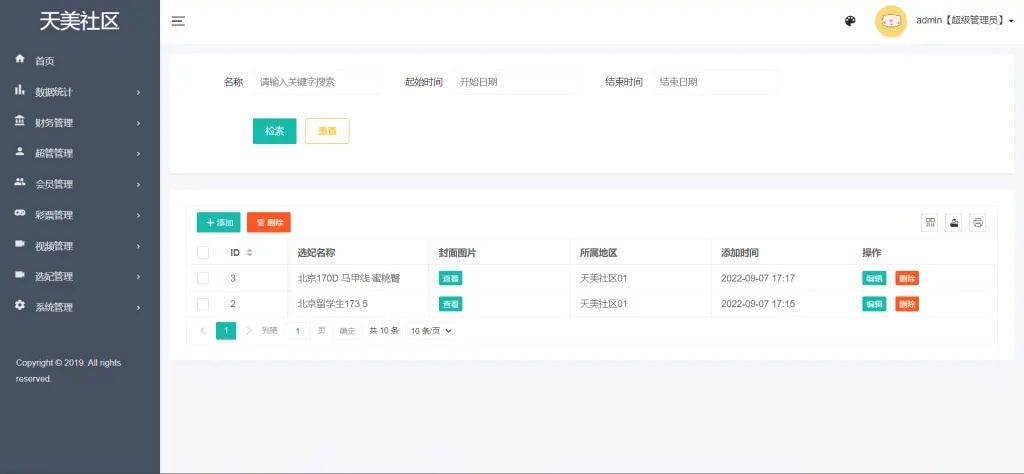This screenshot has height=474, width=1024.
Task: Click the 所属地区 column header
Action: pyautogui.click(x=599, y=253)
